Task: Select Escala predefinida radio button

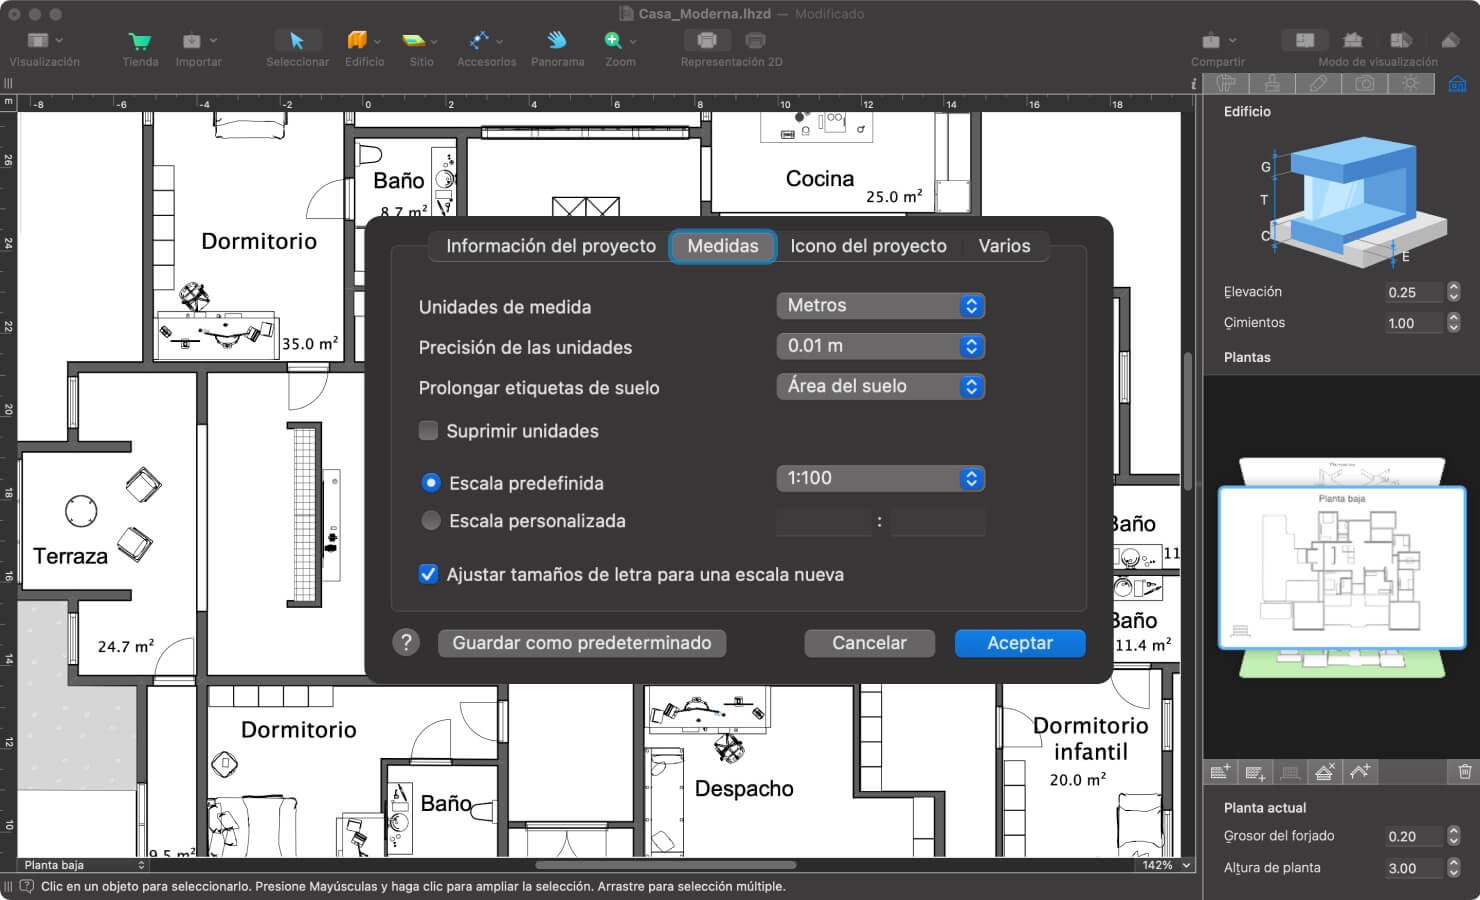Action: tap(431, 483)
